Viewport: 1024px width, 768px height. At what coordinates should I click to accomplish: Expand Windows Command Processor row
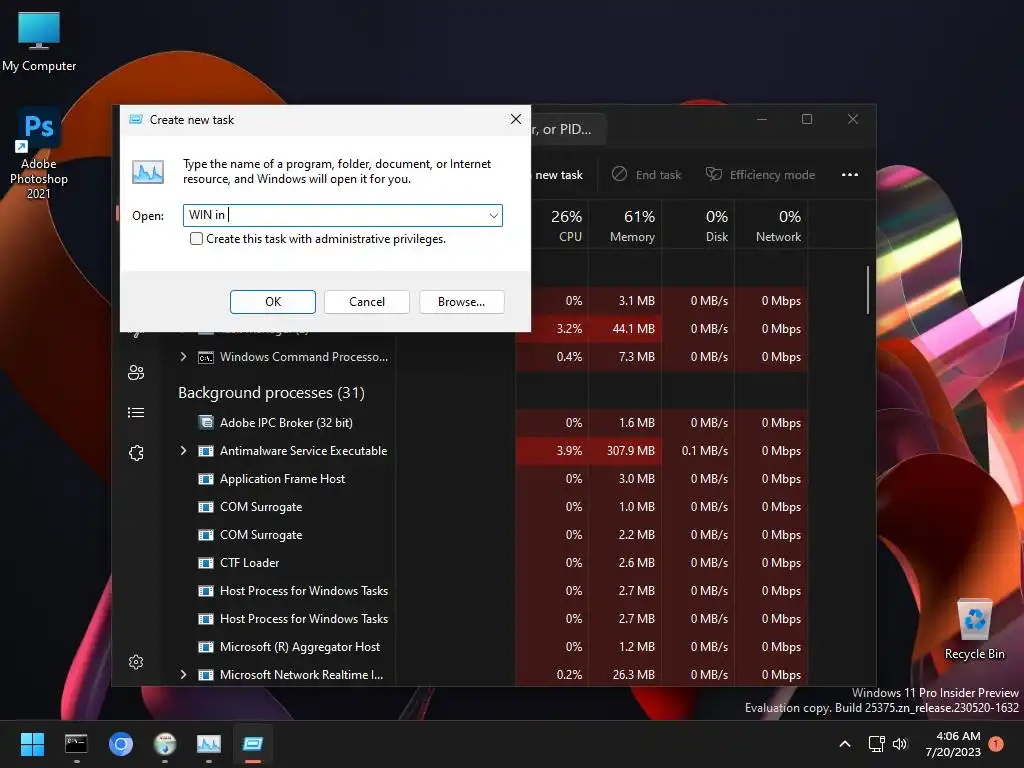(x=184, y=357)
